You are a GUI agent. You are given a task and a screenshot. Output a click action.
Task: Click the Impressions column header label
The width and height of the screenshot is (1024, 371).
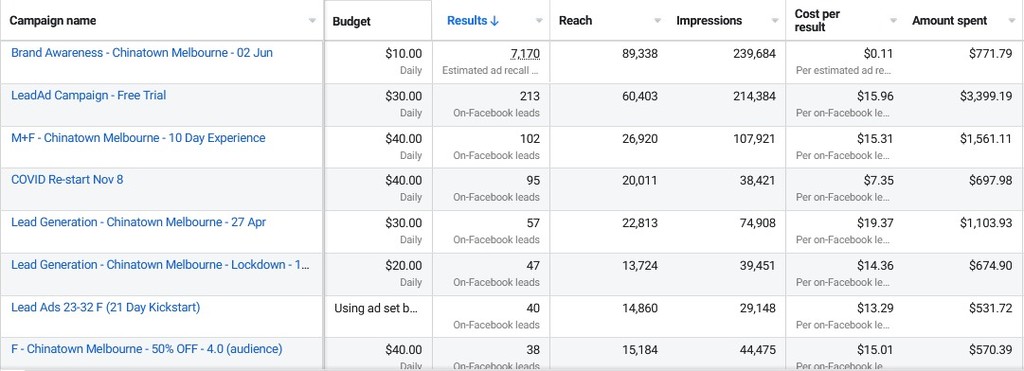click(709, 21)
